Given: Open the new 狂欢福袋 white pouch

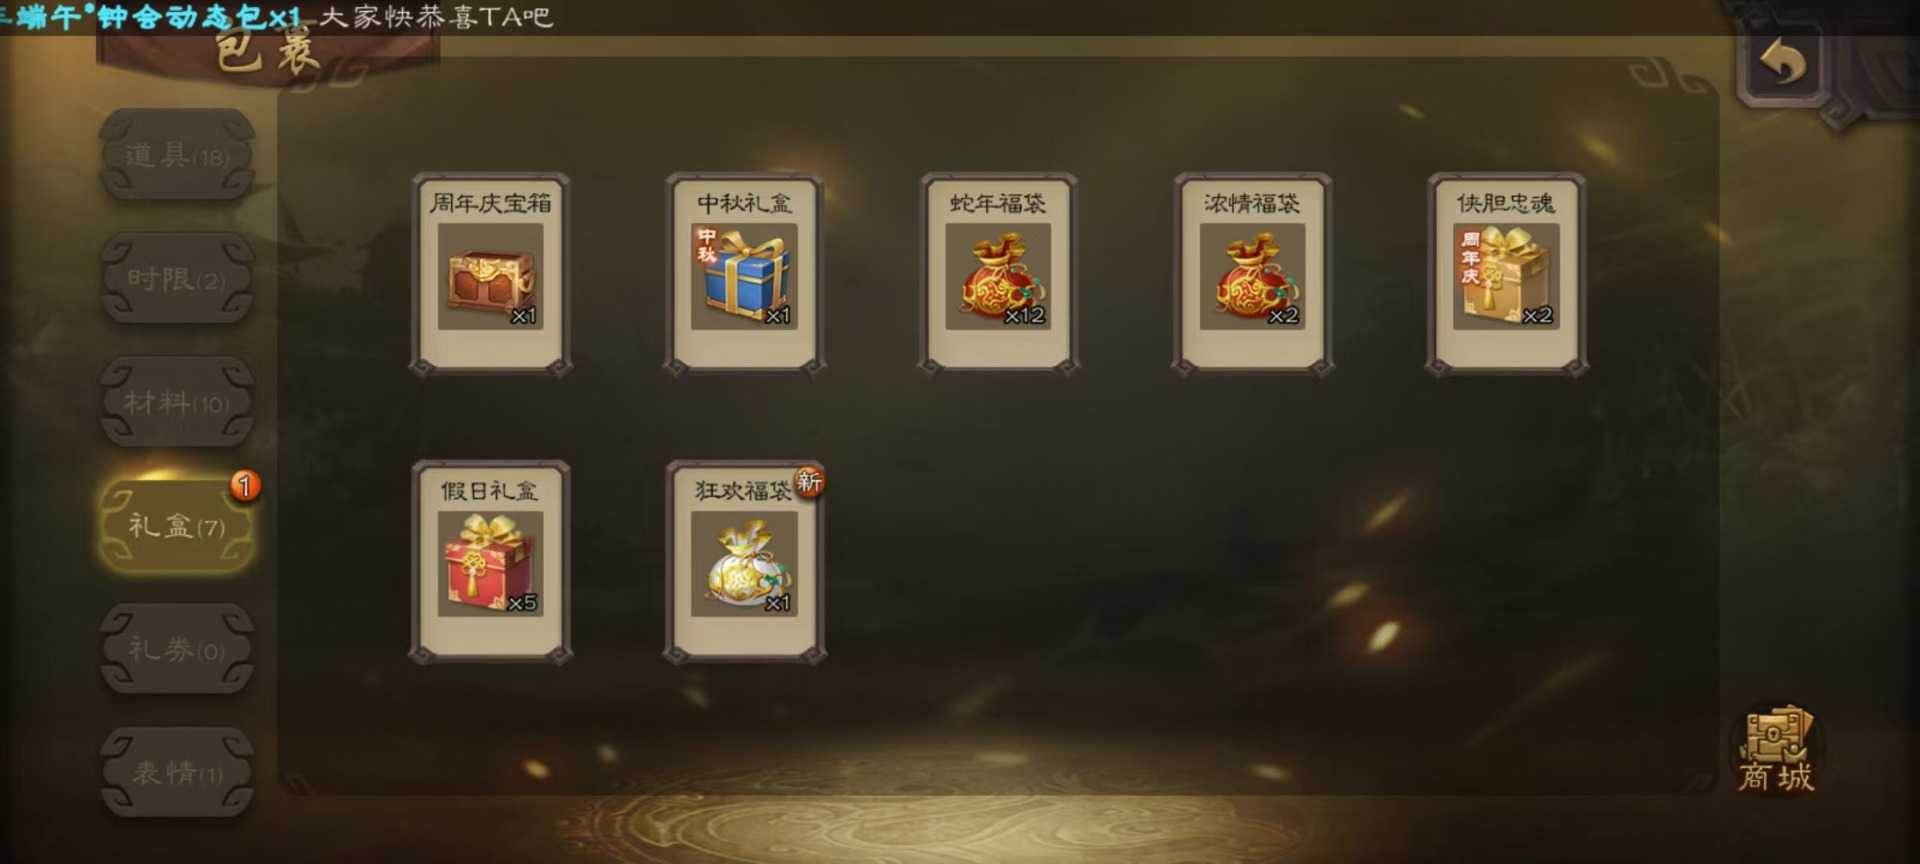Looking at the screenshot, I should [744, 562].
